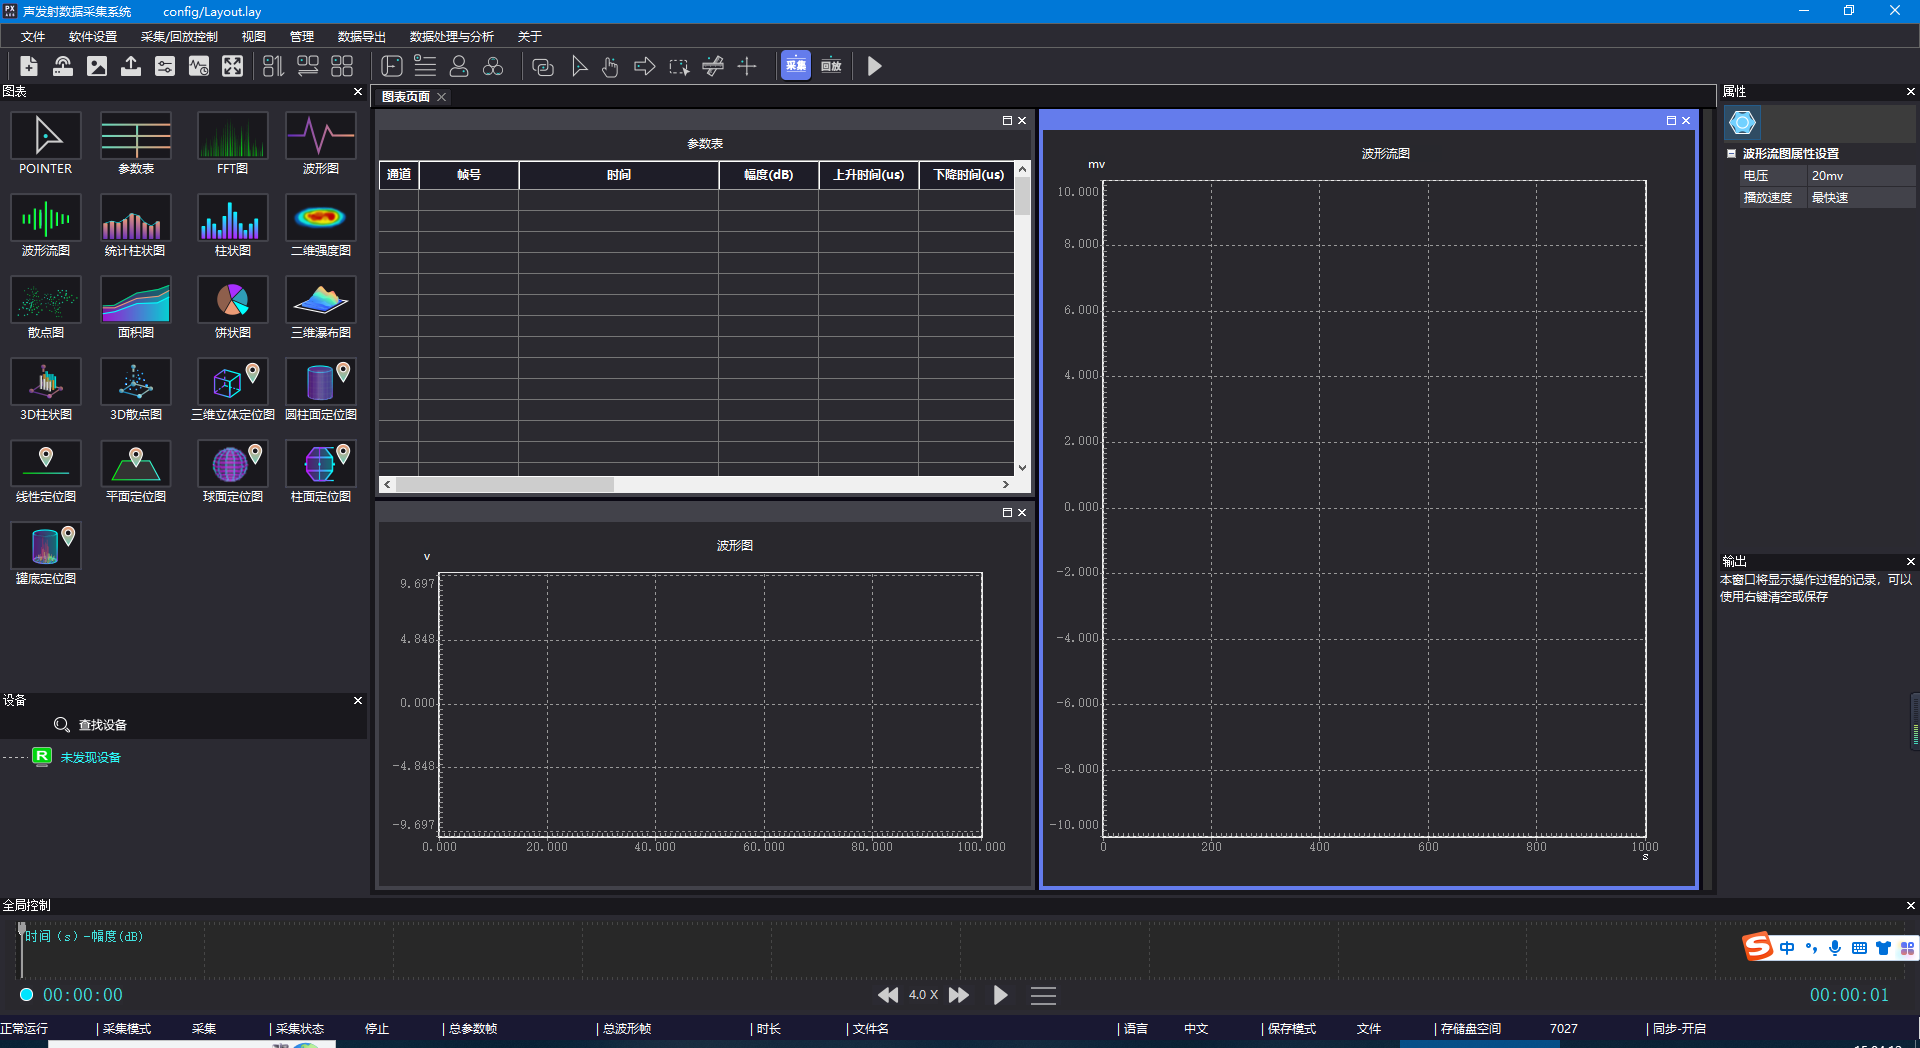Collapse the 波形流图属性设置 property group
Viewport: 1920px width, 1048px height.
[x=1732, y=154]
